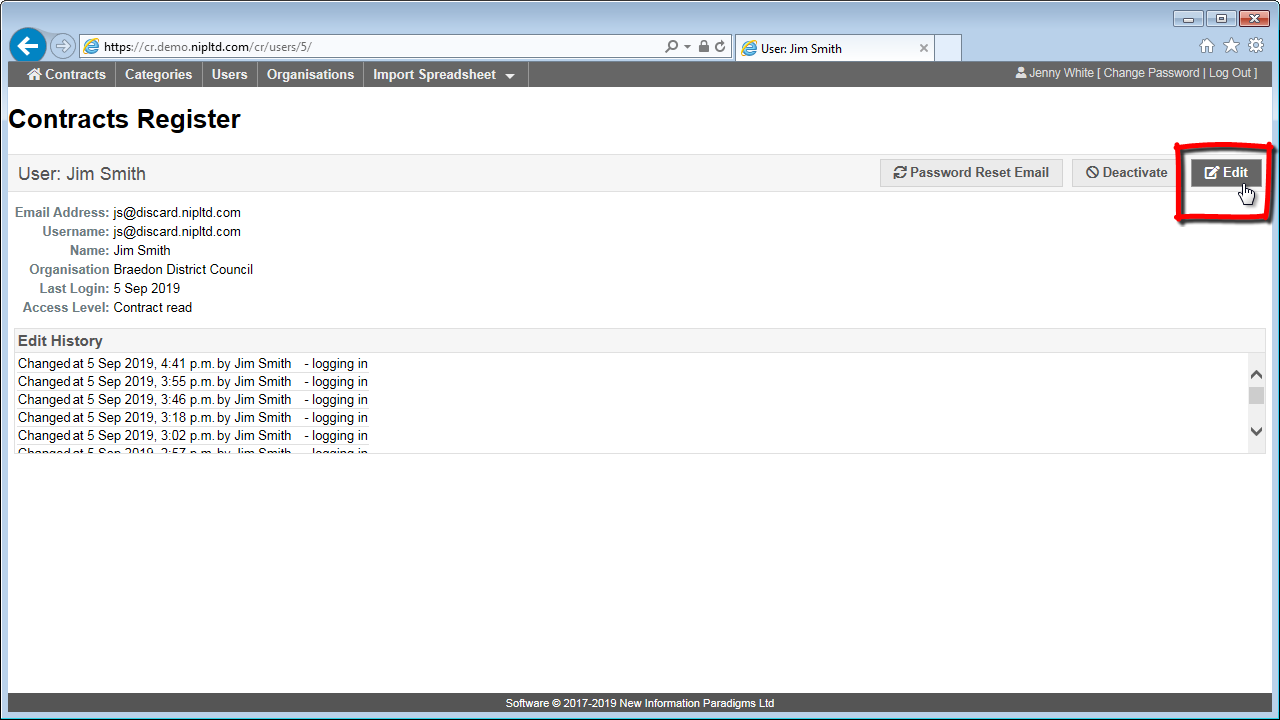This screenshot has height=720, width=1280.
Task: Open the browser home icon
Action: click(x=1207, y=46)
